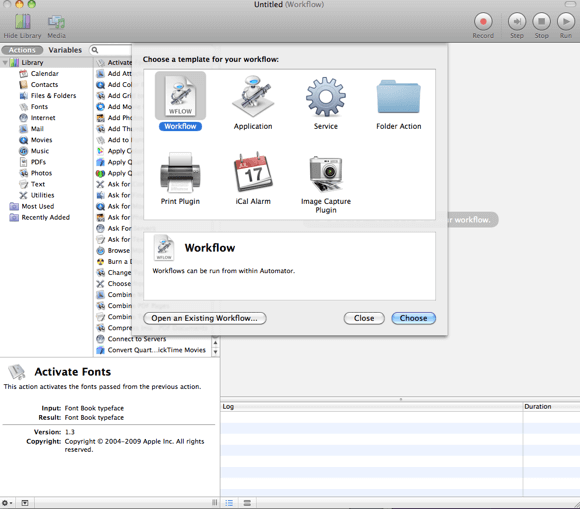Select the iCal Alarm template
Screen dimensions: 580x509
pyautogui.click(x=253, y=172)
